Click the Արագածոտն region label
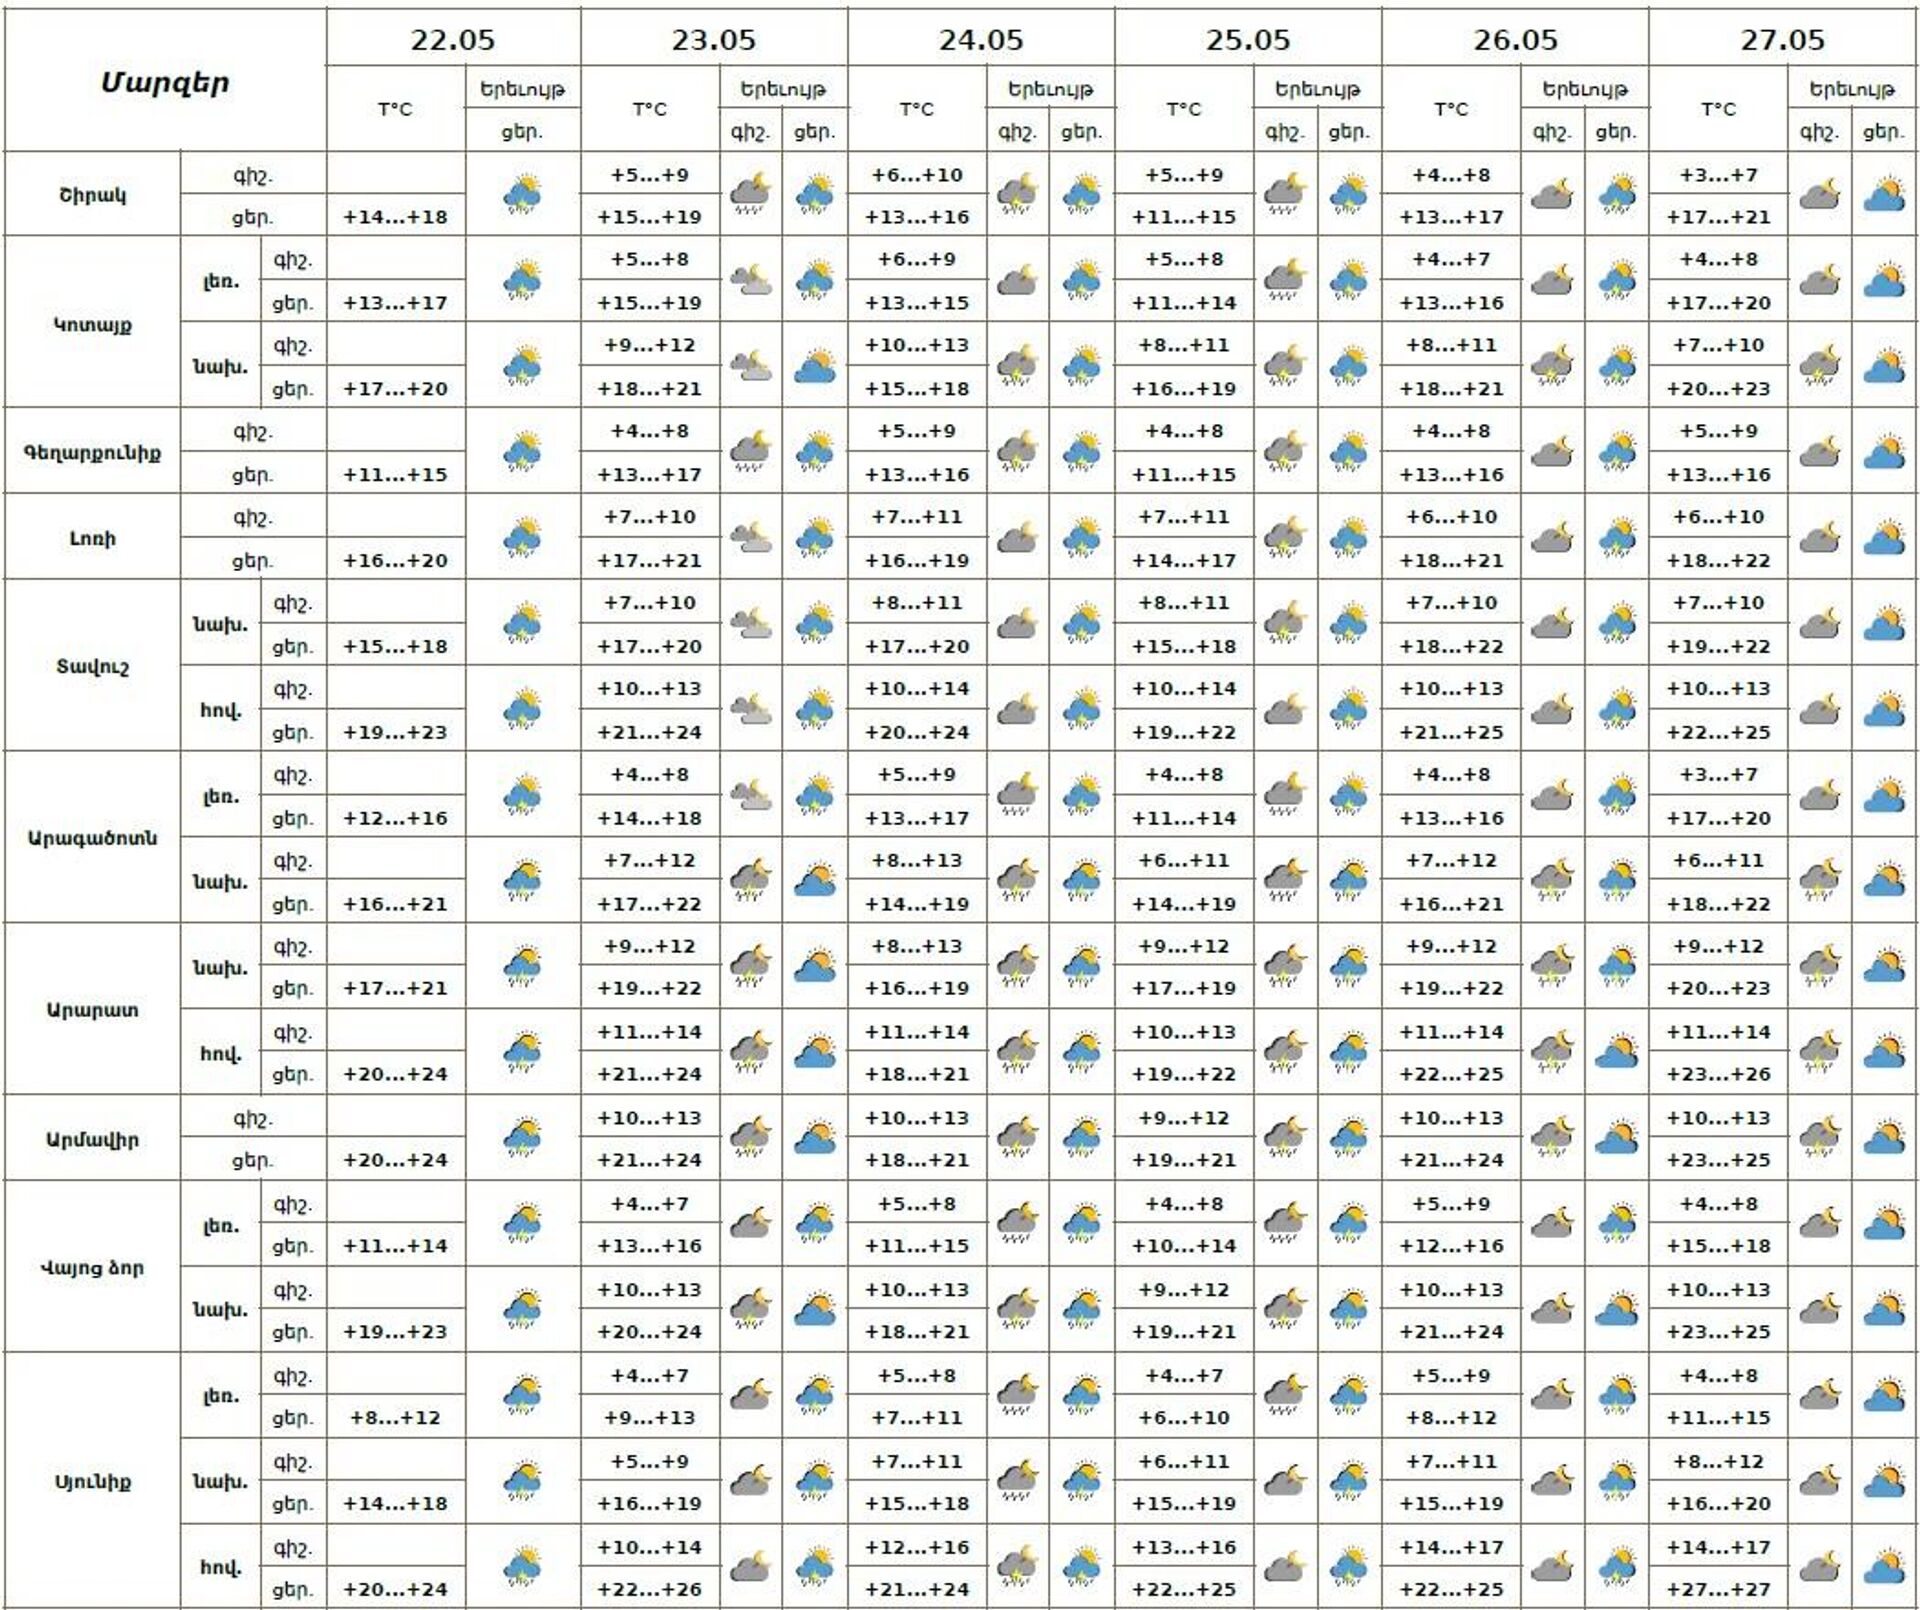This screenshot has width=1920, height=1610. [x=92, y=838]
